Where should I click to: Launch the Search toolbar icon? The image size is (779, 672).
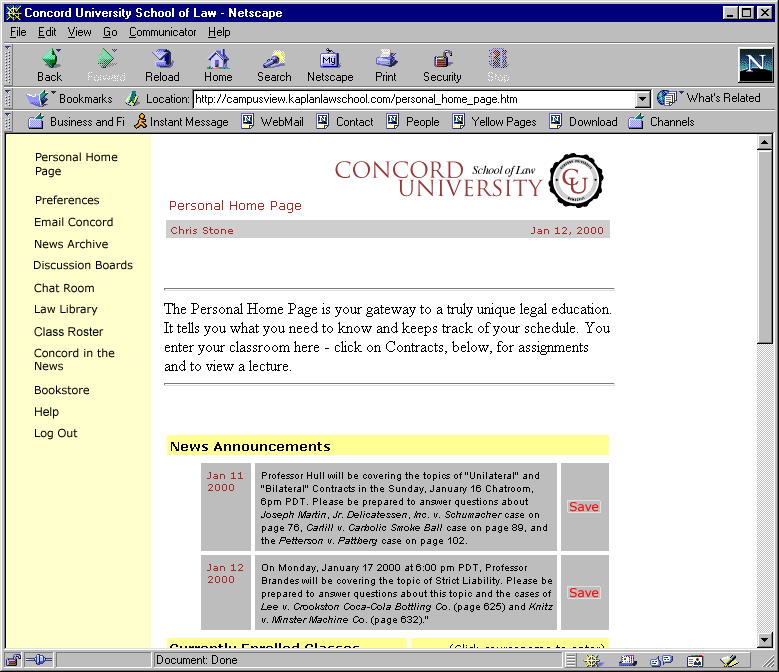(274, 65)
